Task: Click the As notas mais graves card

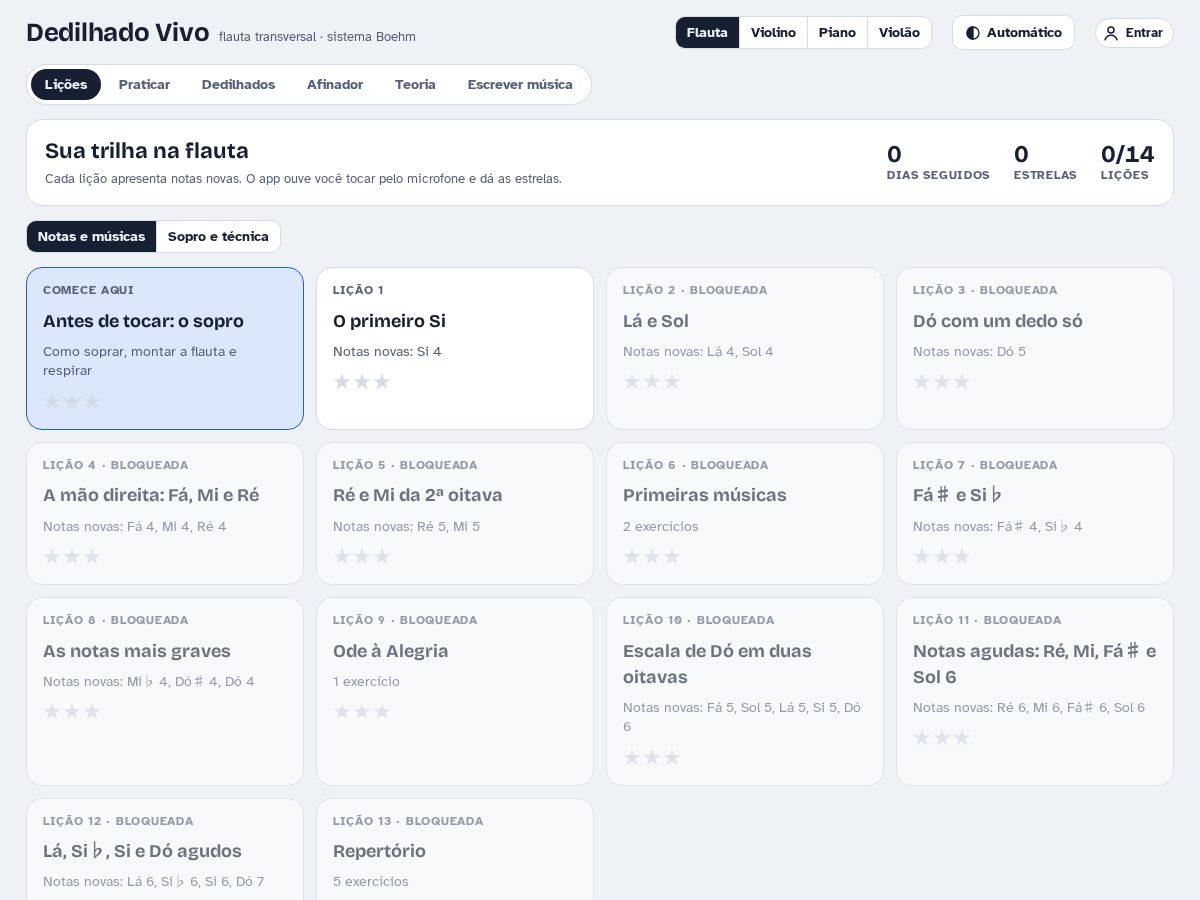Action: click(165, 691)
